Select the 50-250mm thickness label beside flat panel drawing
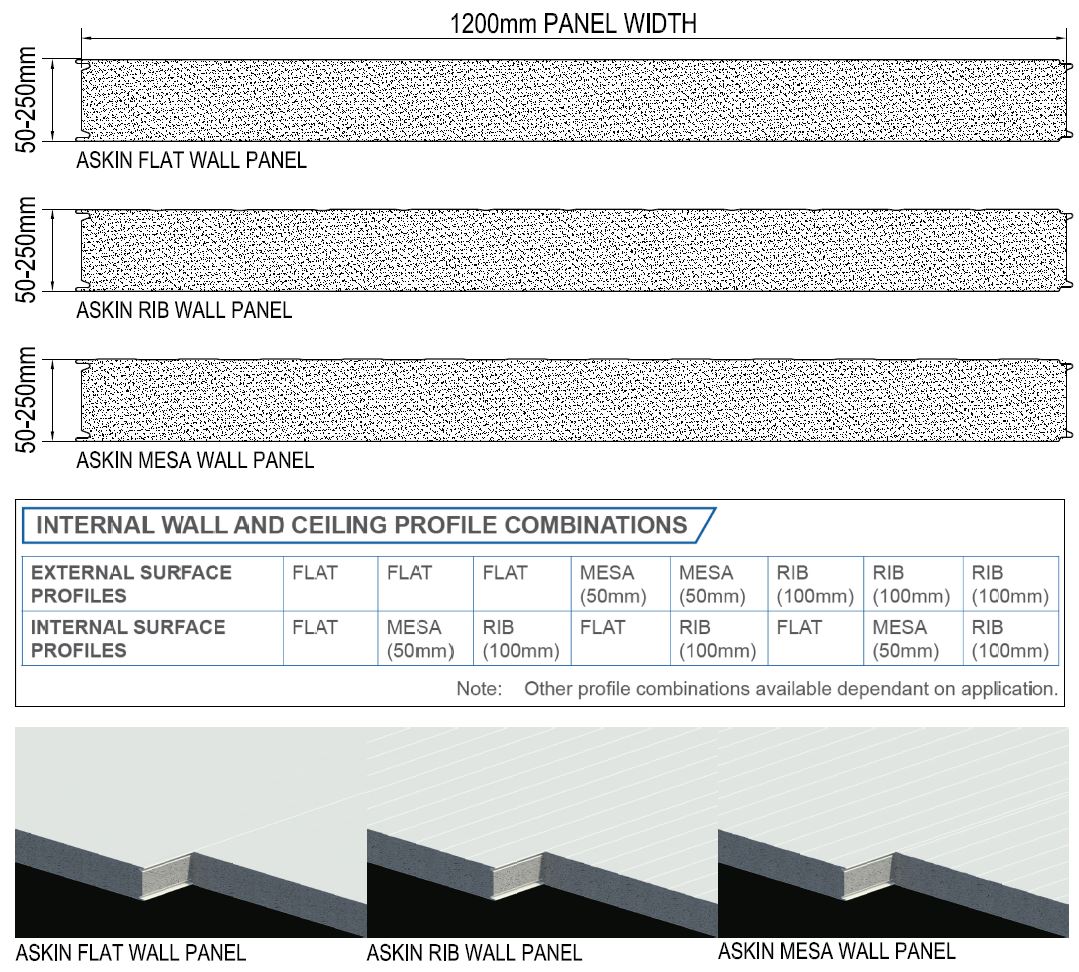Viewport: 1079px width, 972px height. coord(25,100)
